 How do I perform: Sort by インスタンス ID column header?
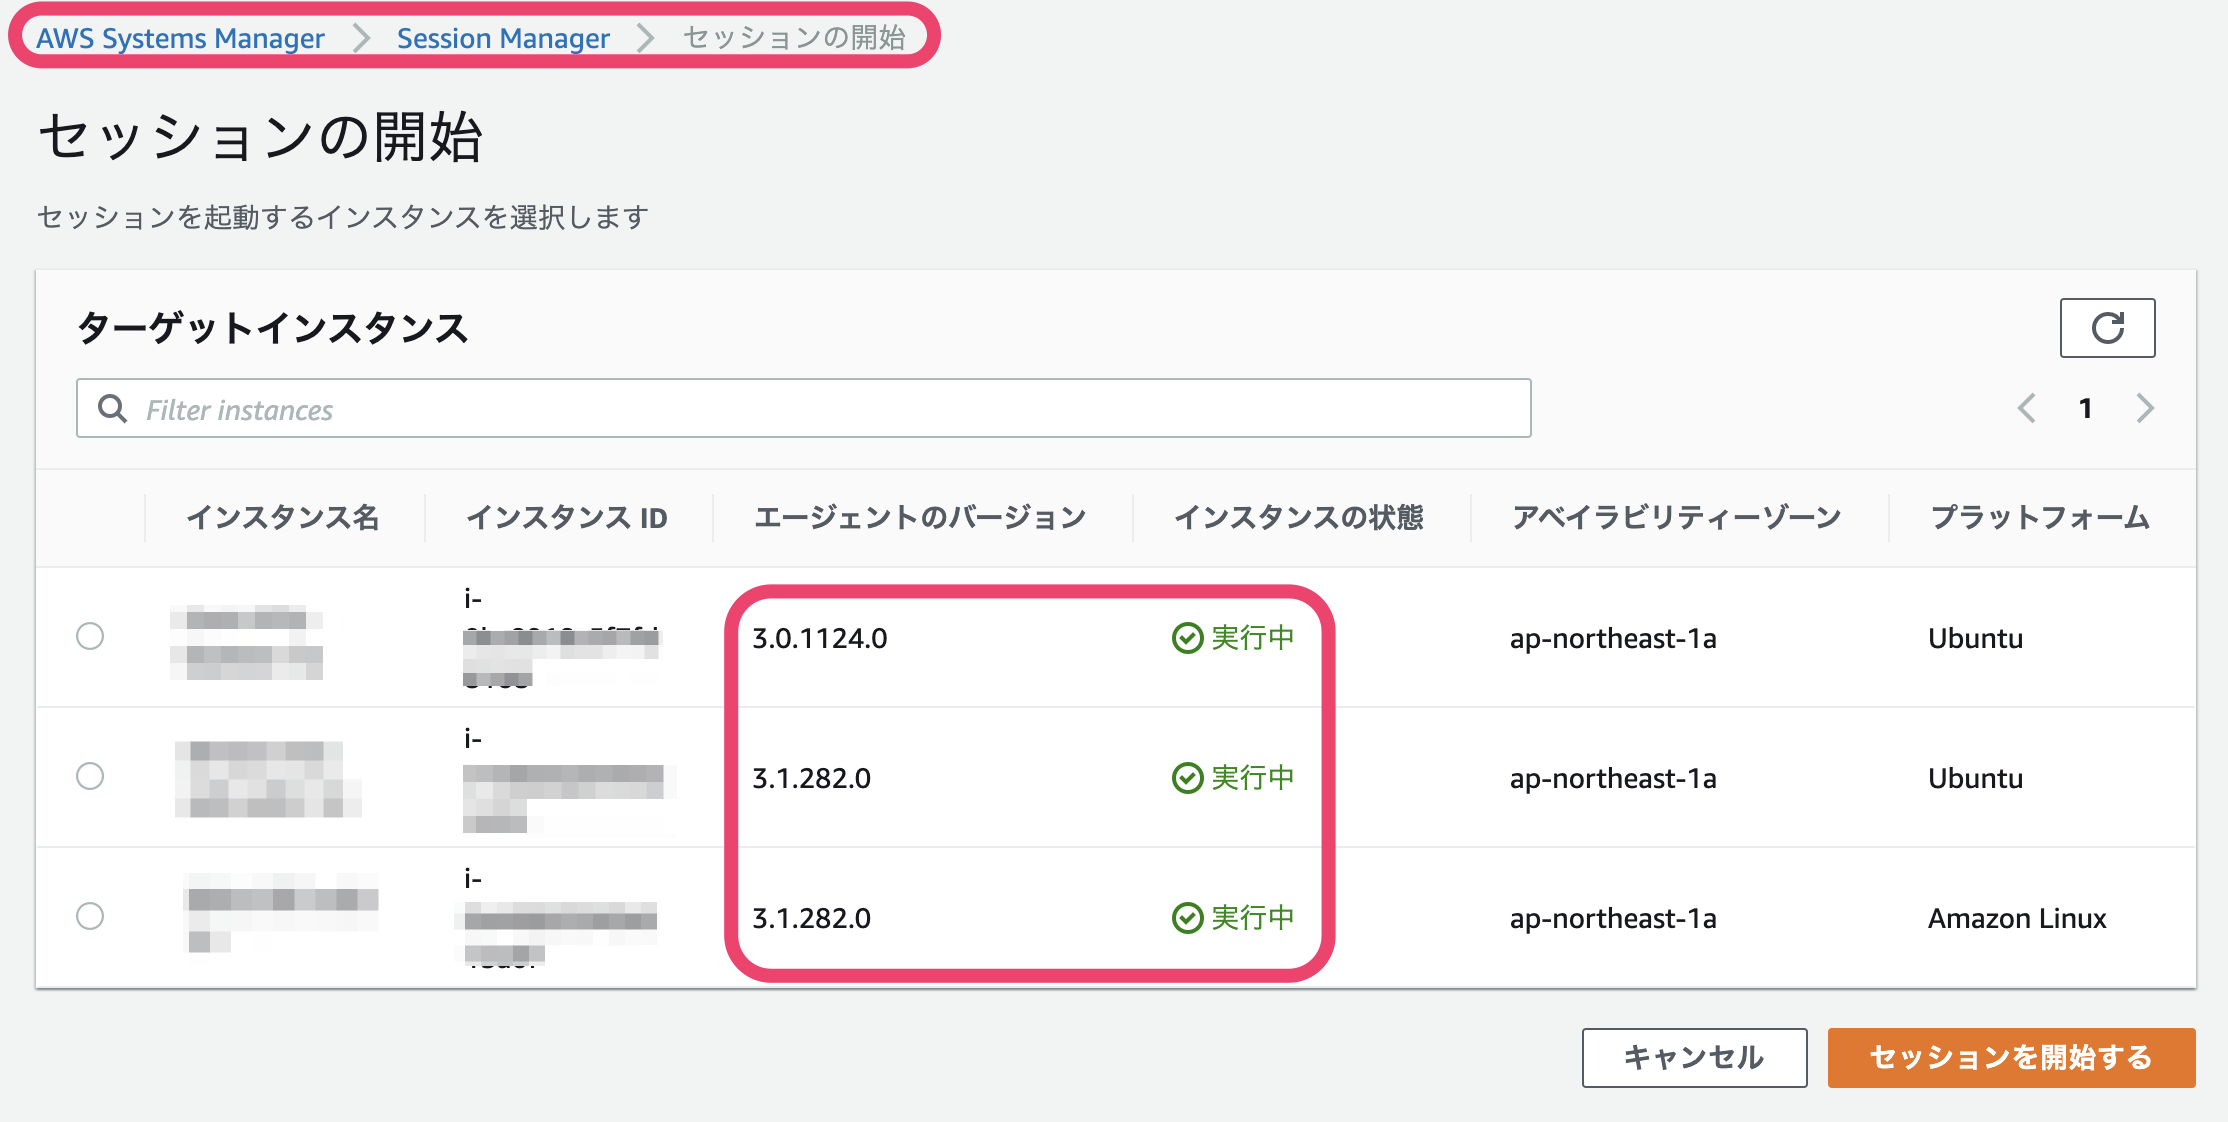[567, 517]
